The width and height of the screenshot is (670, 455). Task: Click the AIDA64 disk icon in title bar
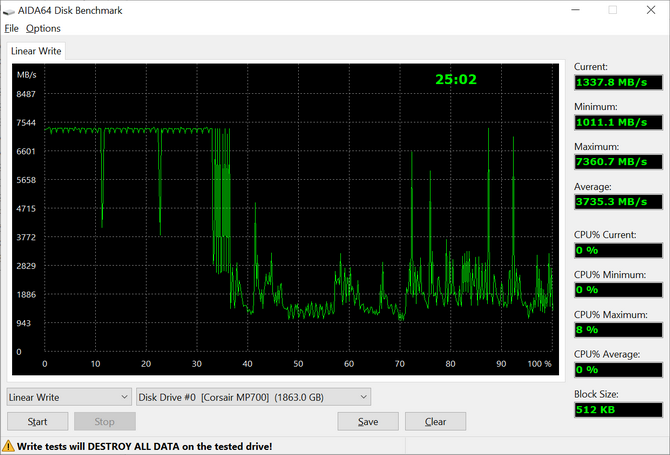[x=9, y=11]
